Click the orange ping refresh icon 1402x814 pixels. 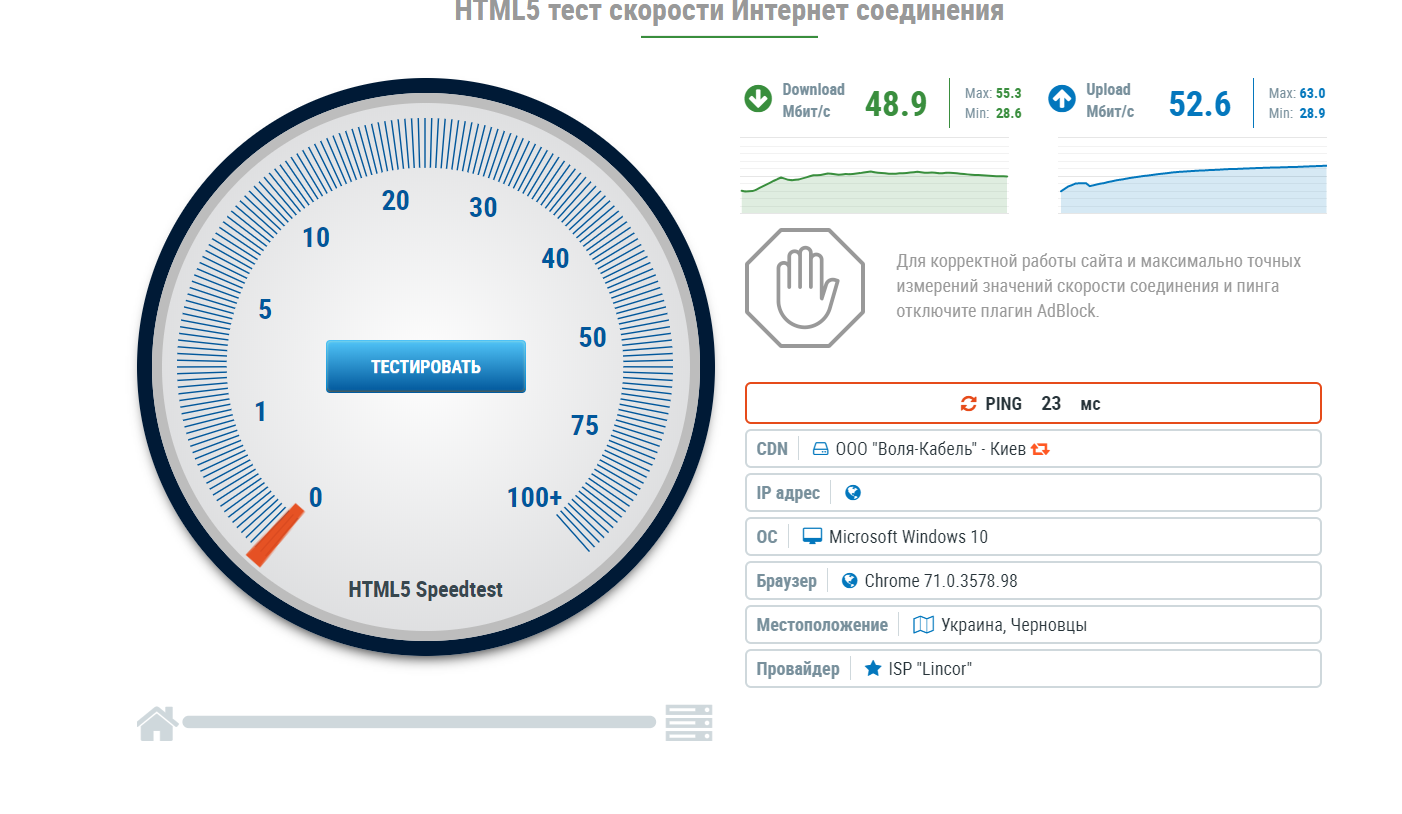point(968,404)
